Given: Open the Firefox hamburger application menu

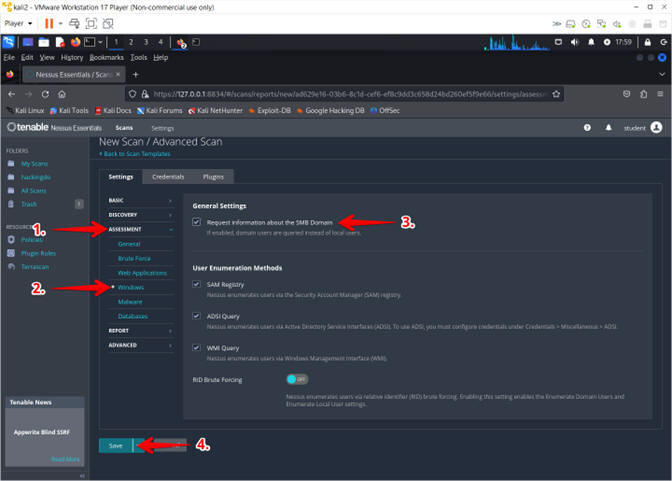Looking at the screenshot, I should [x=660, y=94].
